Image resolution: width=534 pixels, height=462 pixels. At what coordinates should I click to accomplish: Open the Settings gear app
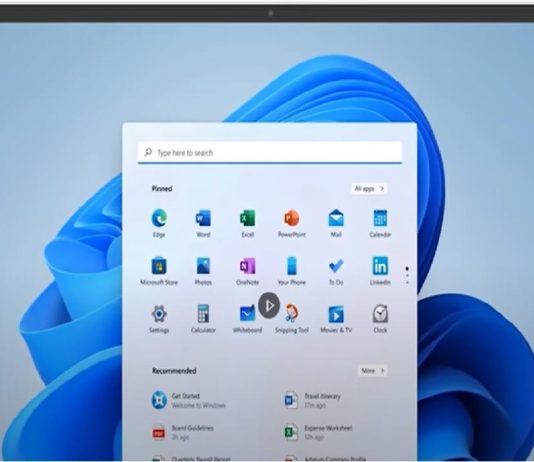point(159,314)
